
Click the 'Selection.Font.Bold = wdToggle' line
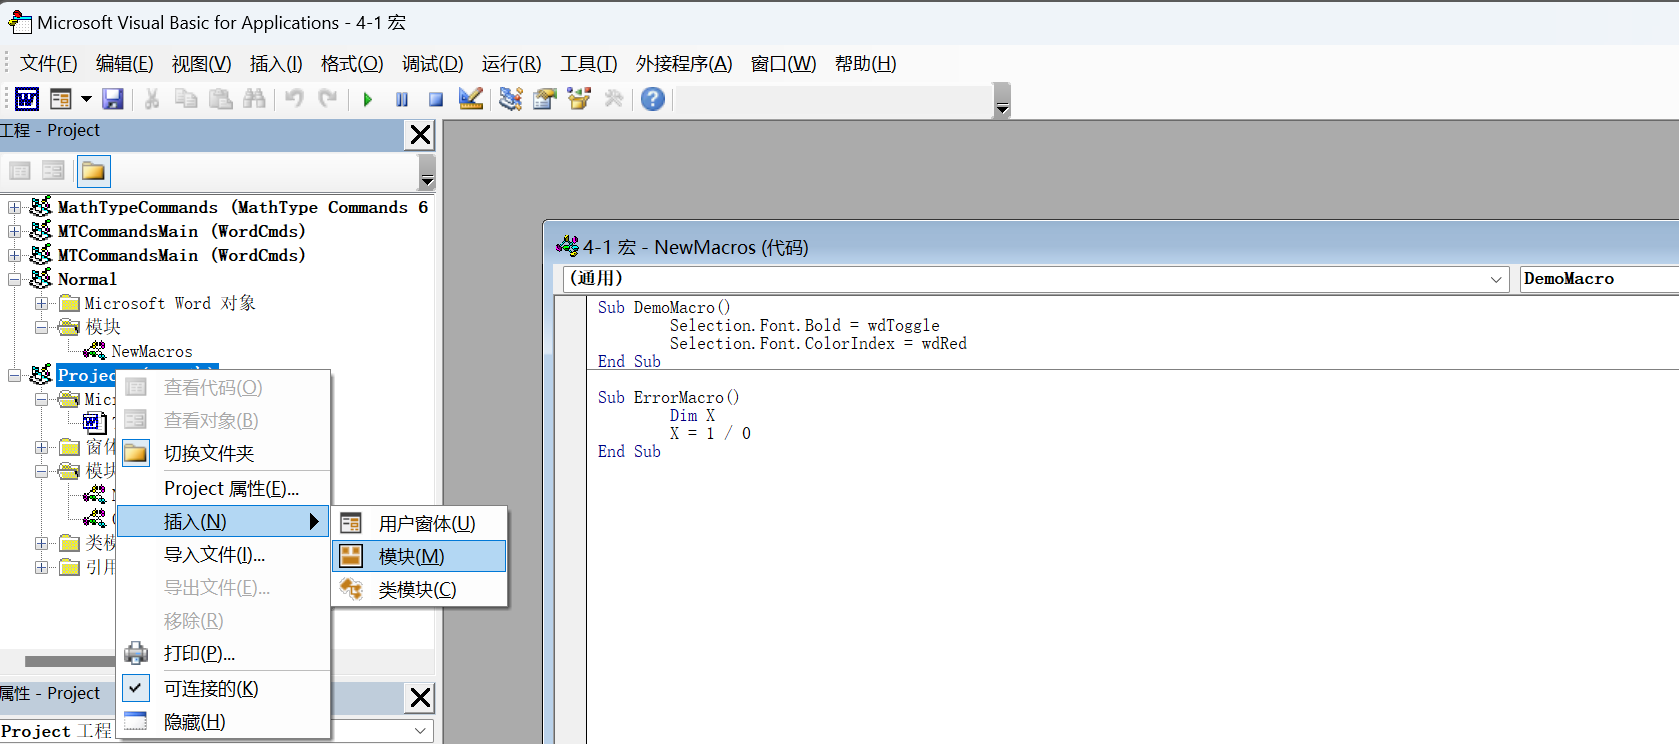tap(805, 326)
